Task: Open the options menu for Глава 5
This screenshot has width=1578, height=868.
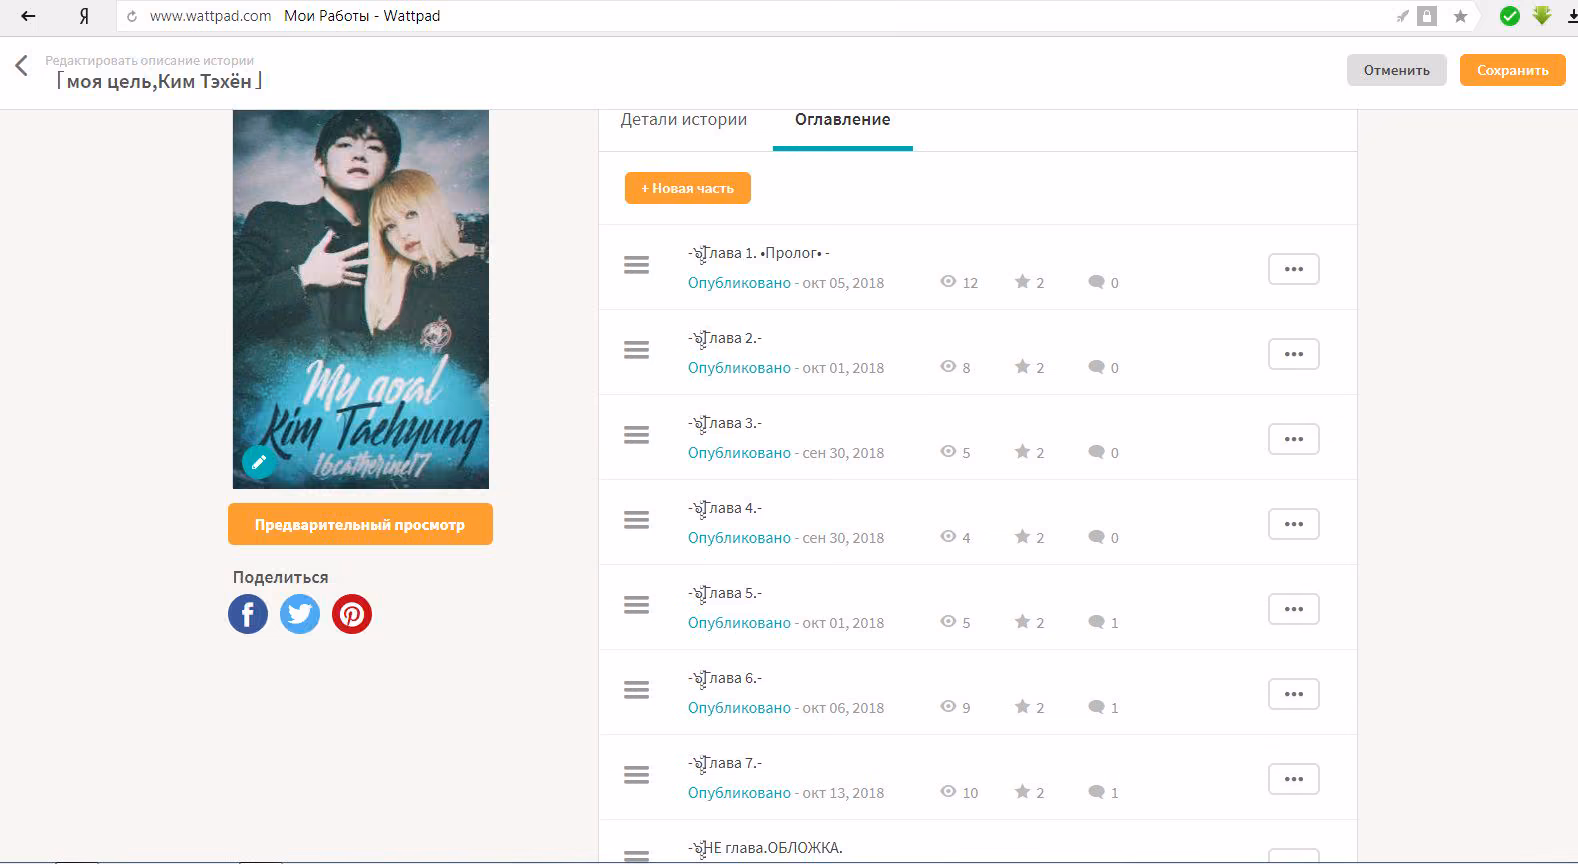Action: pos(1294,609)
